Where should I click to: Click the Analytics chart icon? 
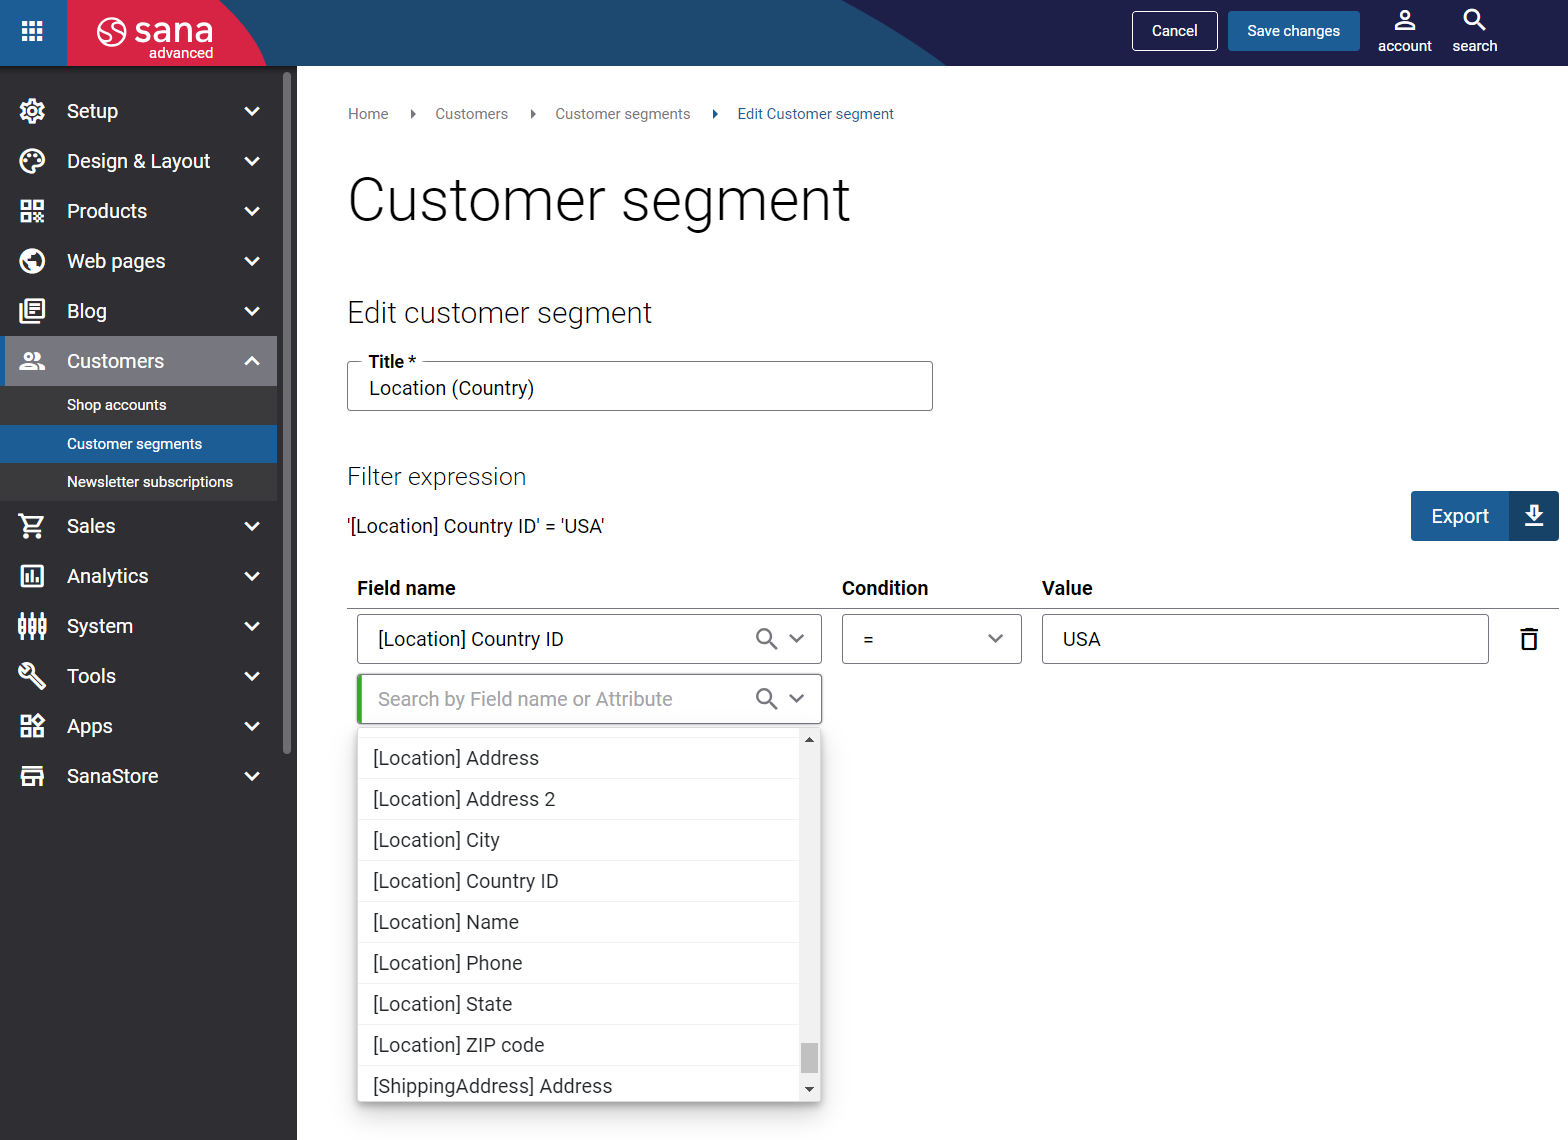click(x=32, y=576)
